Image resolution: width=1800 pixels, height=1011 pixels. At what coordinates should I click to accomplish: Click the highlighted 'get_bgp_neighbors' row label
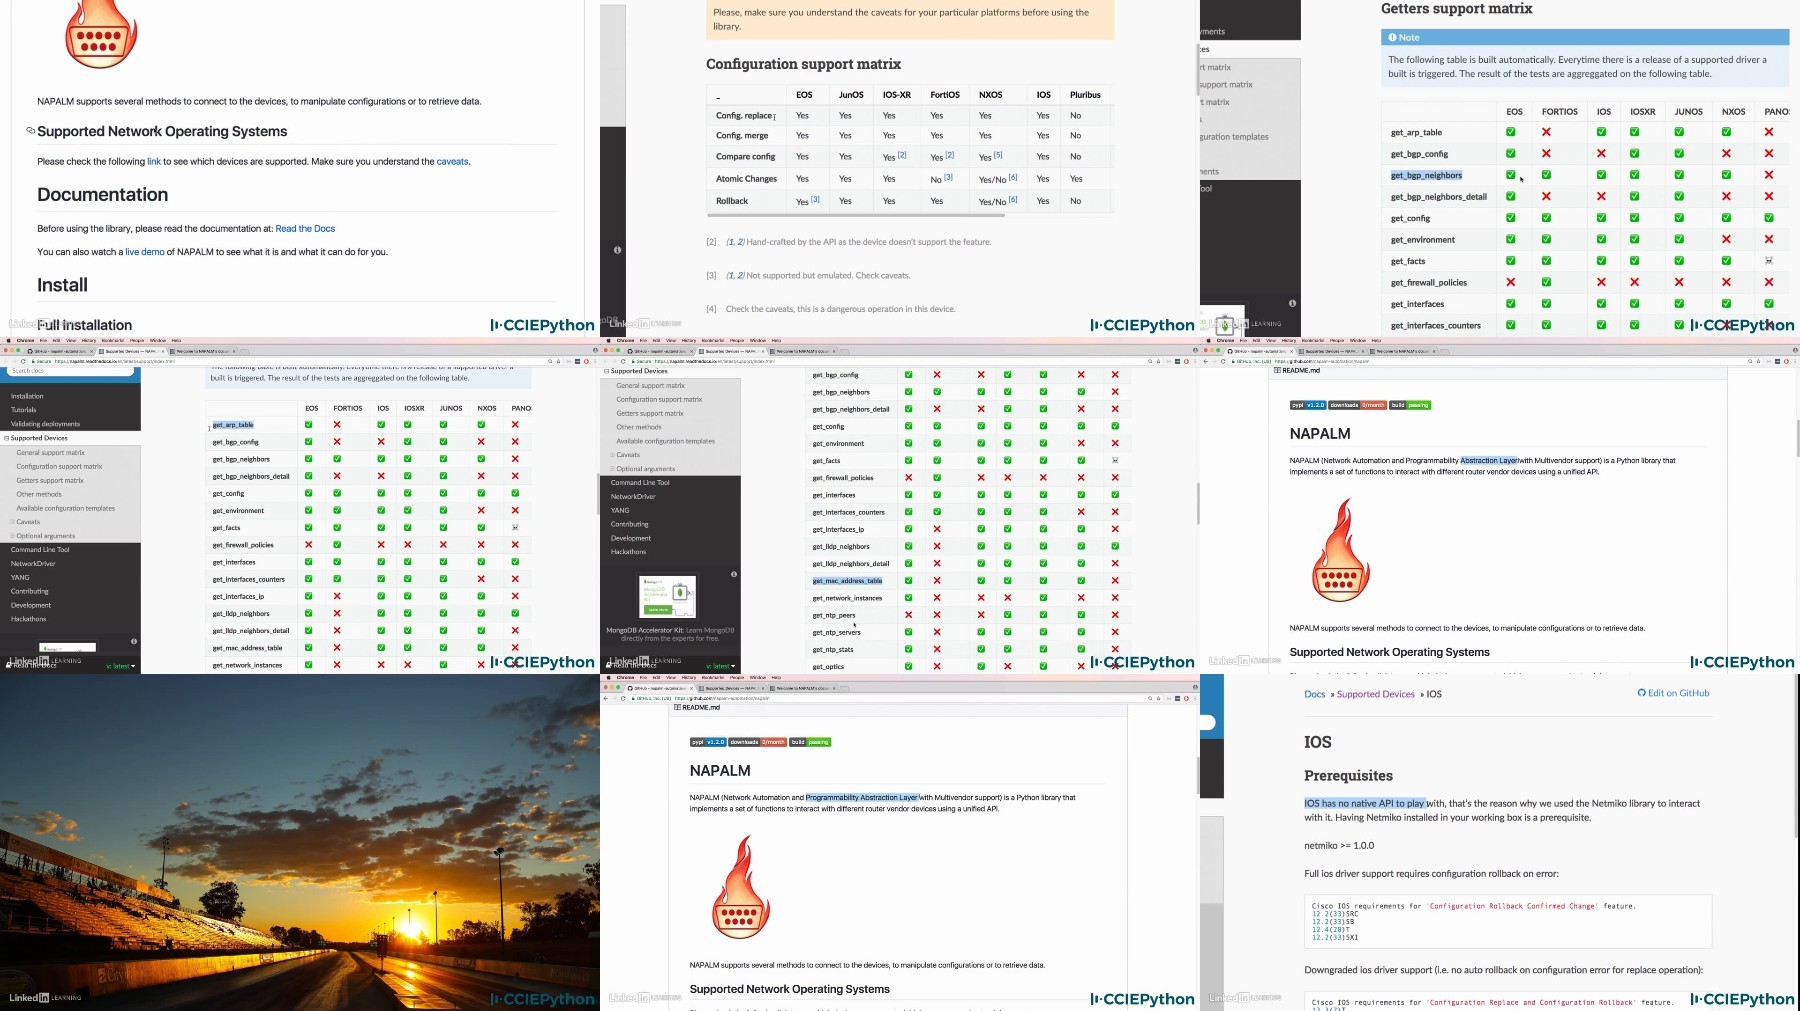click(1426, 175)
